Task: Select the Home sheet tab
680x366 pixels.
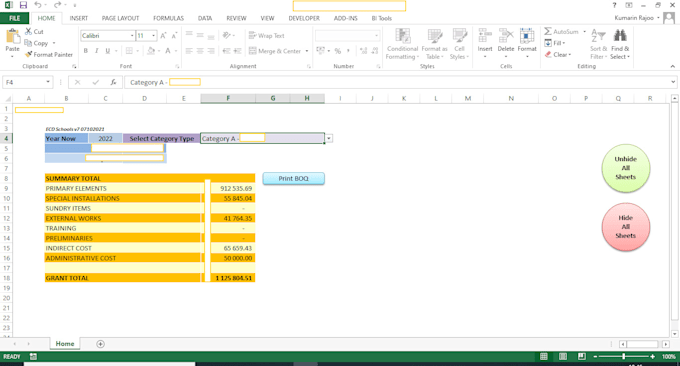Action: click(x=65, y=344)
